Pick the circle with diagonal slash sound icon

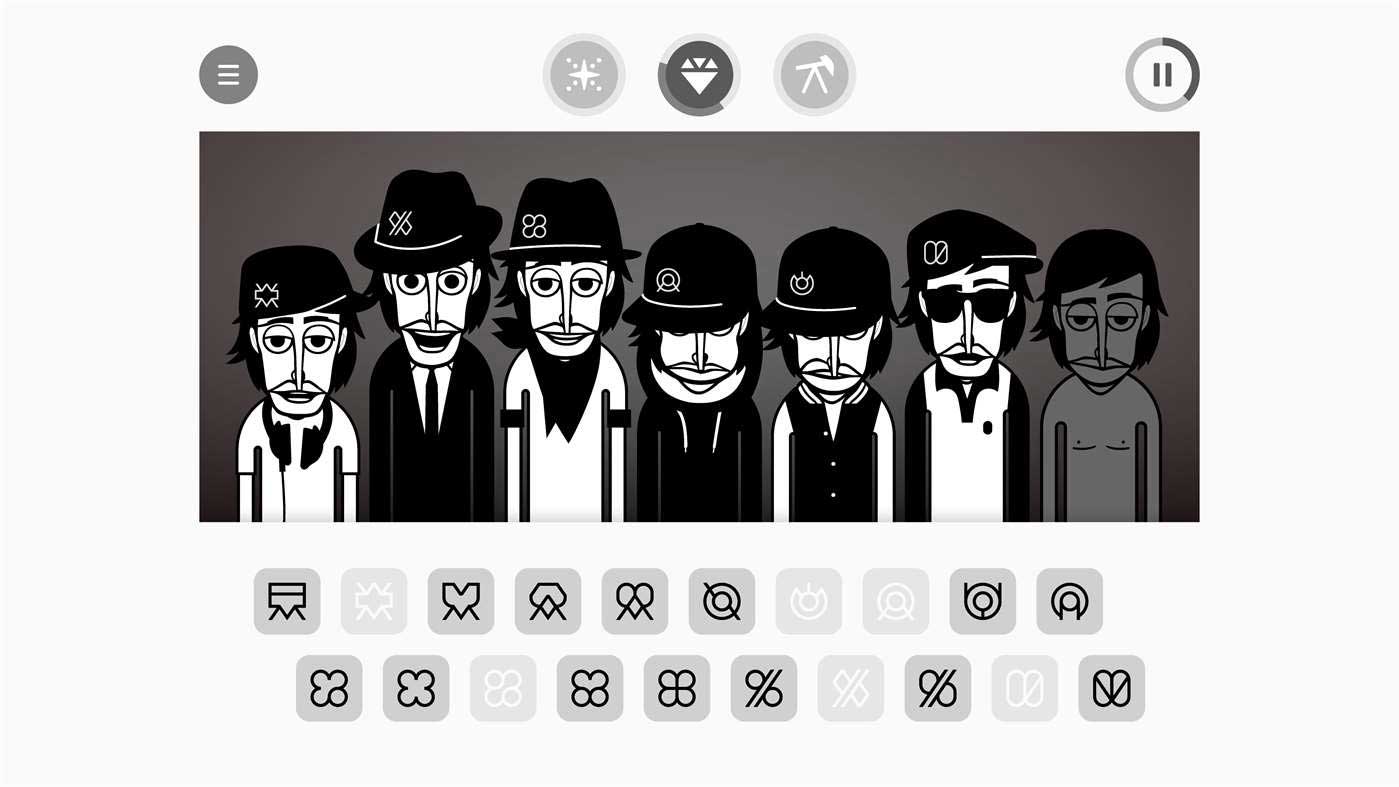tap(722, 601)
